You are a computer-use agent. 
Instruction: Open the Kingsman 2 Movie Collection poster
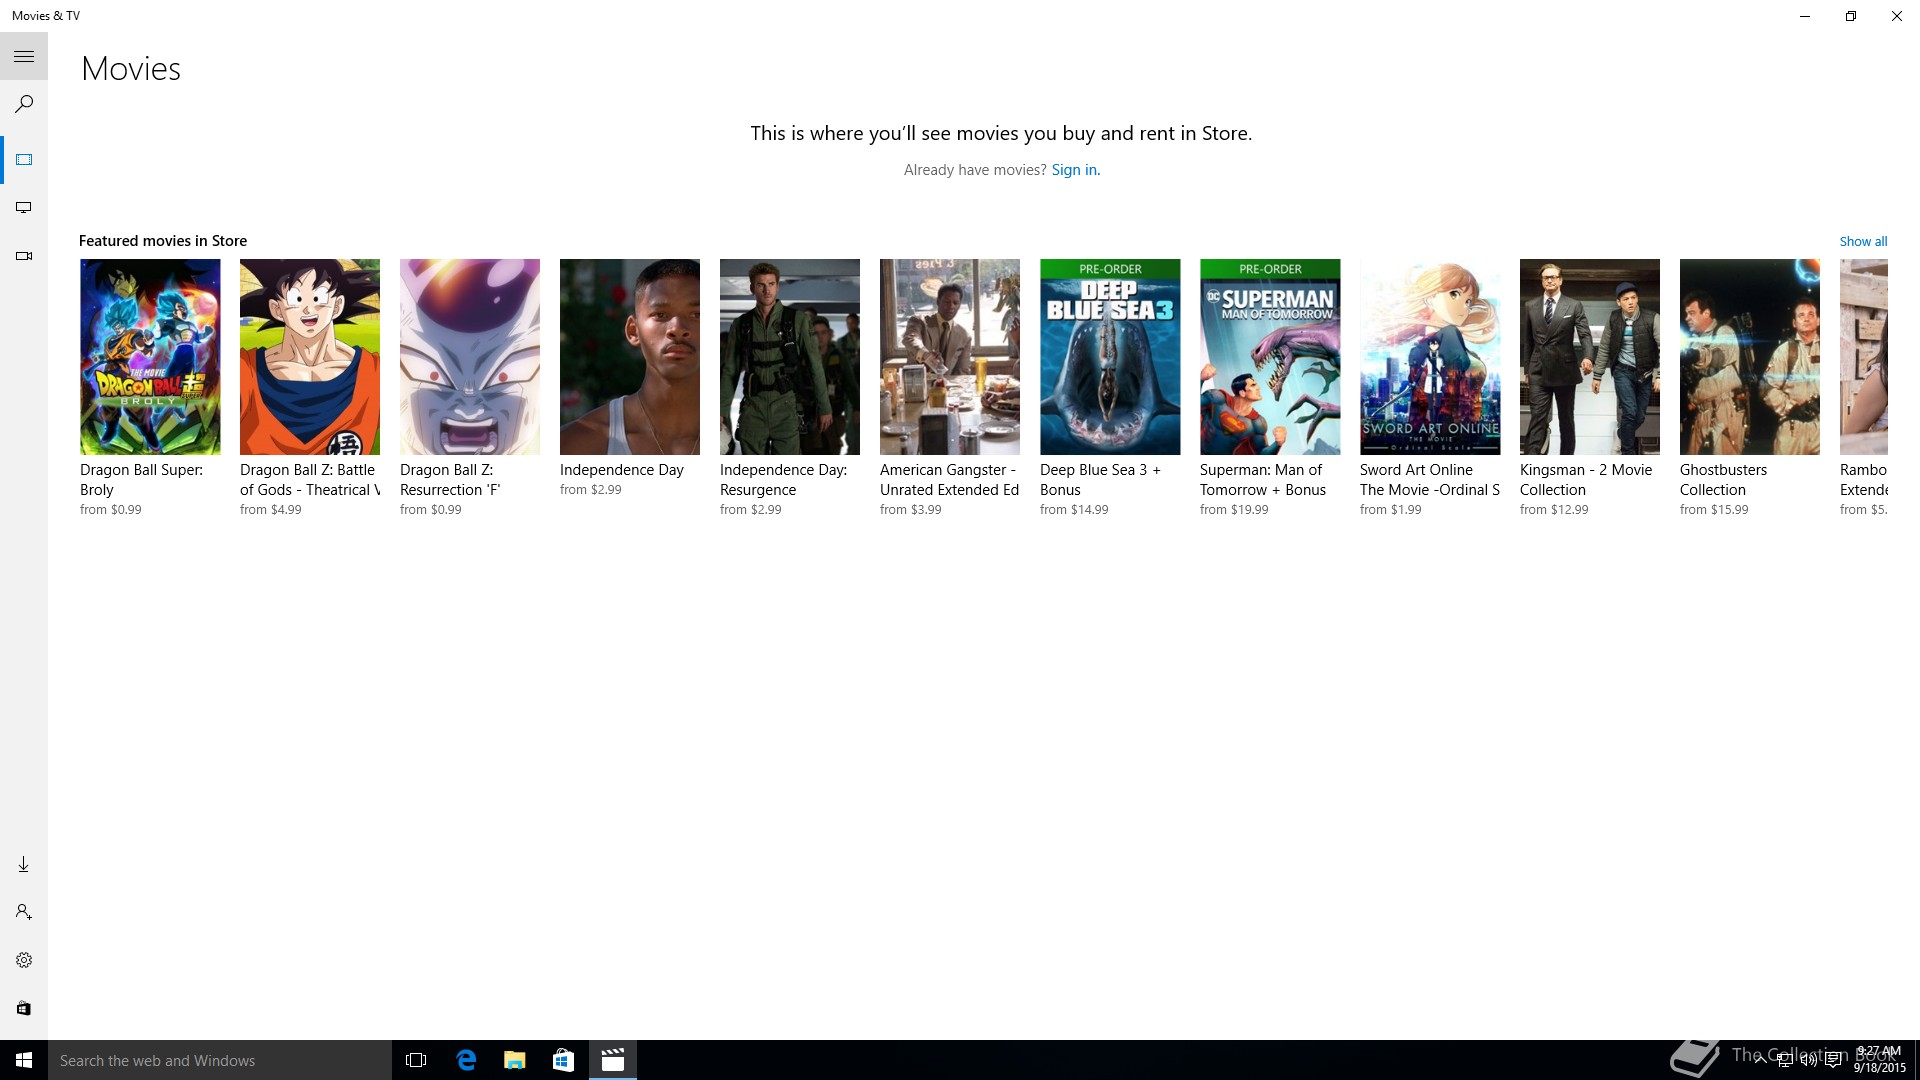click(x=1590, y=357)
